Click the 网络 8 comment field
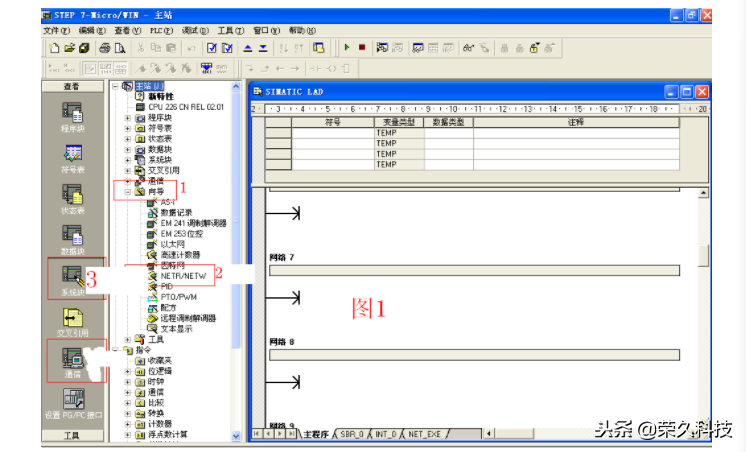 (x=474, y=355)
